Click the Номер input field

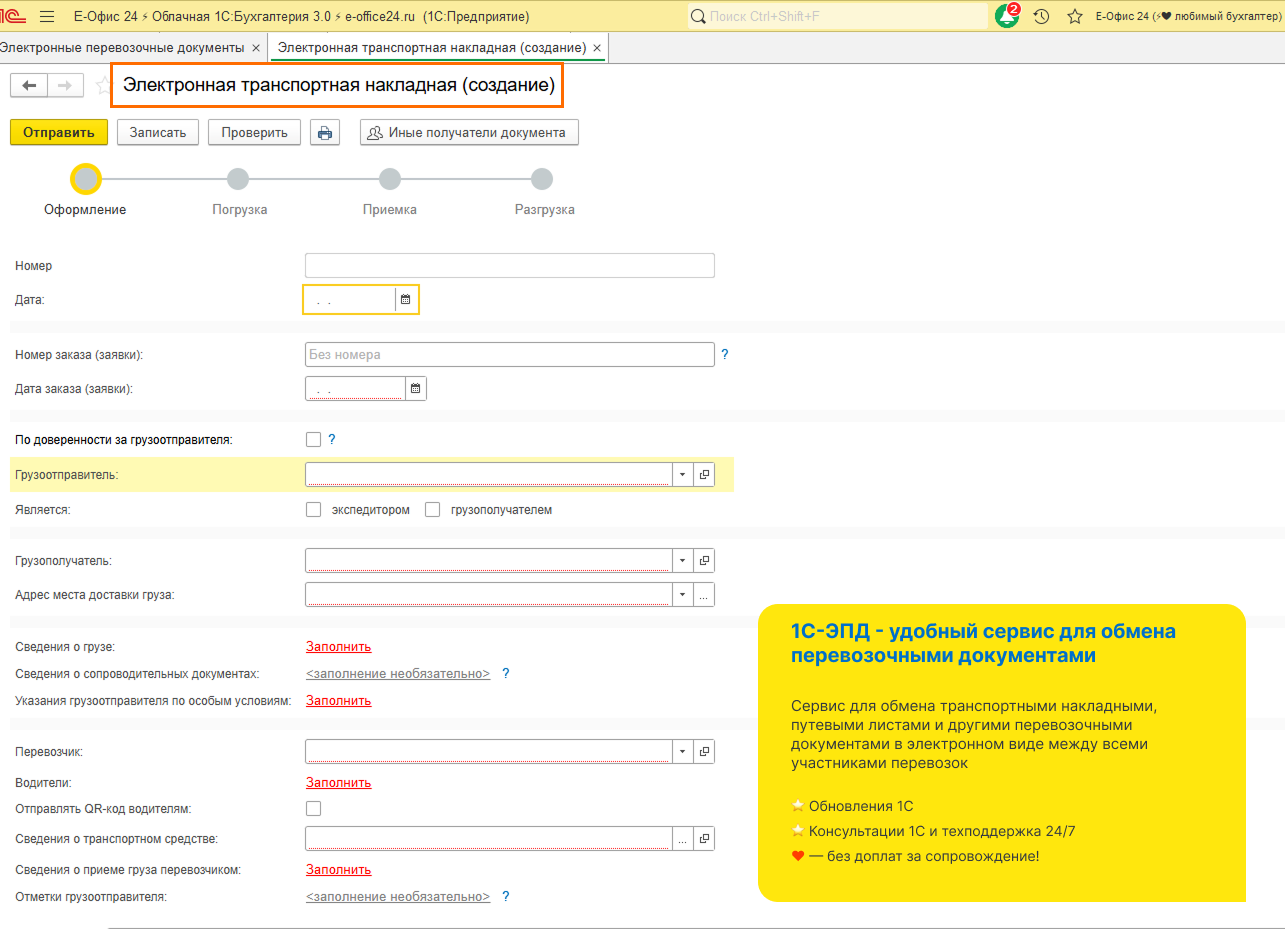[509, 265]
